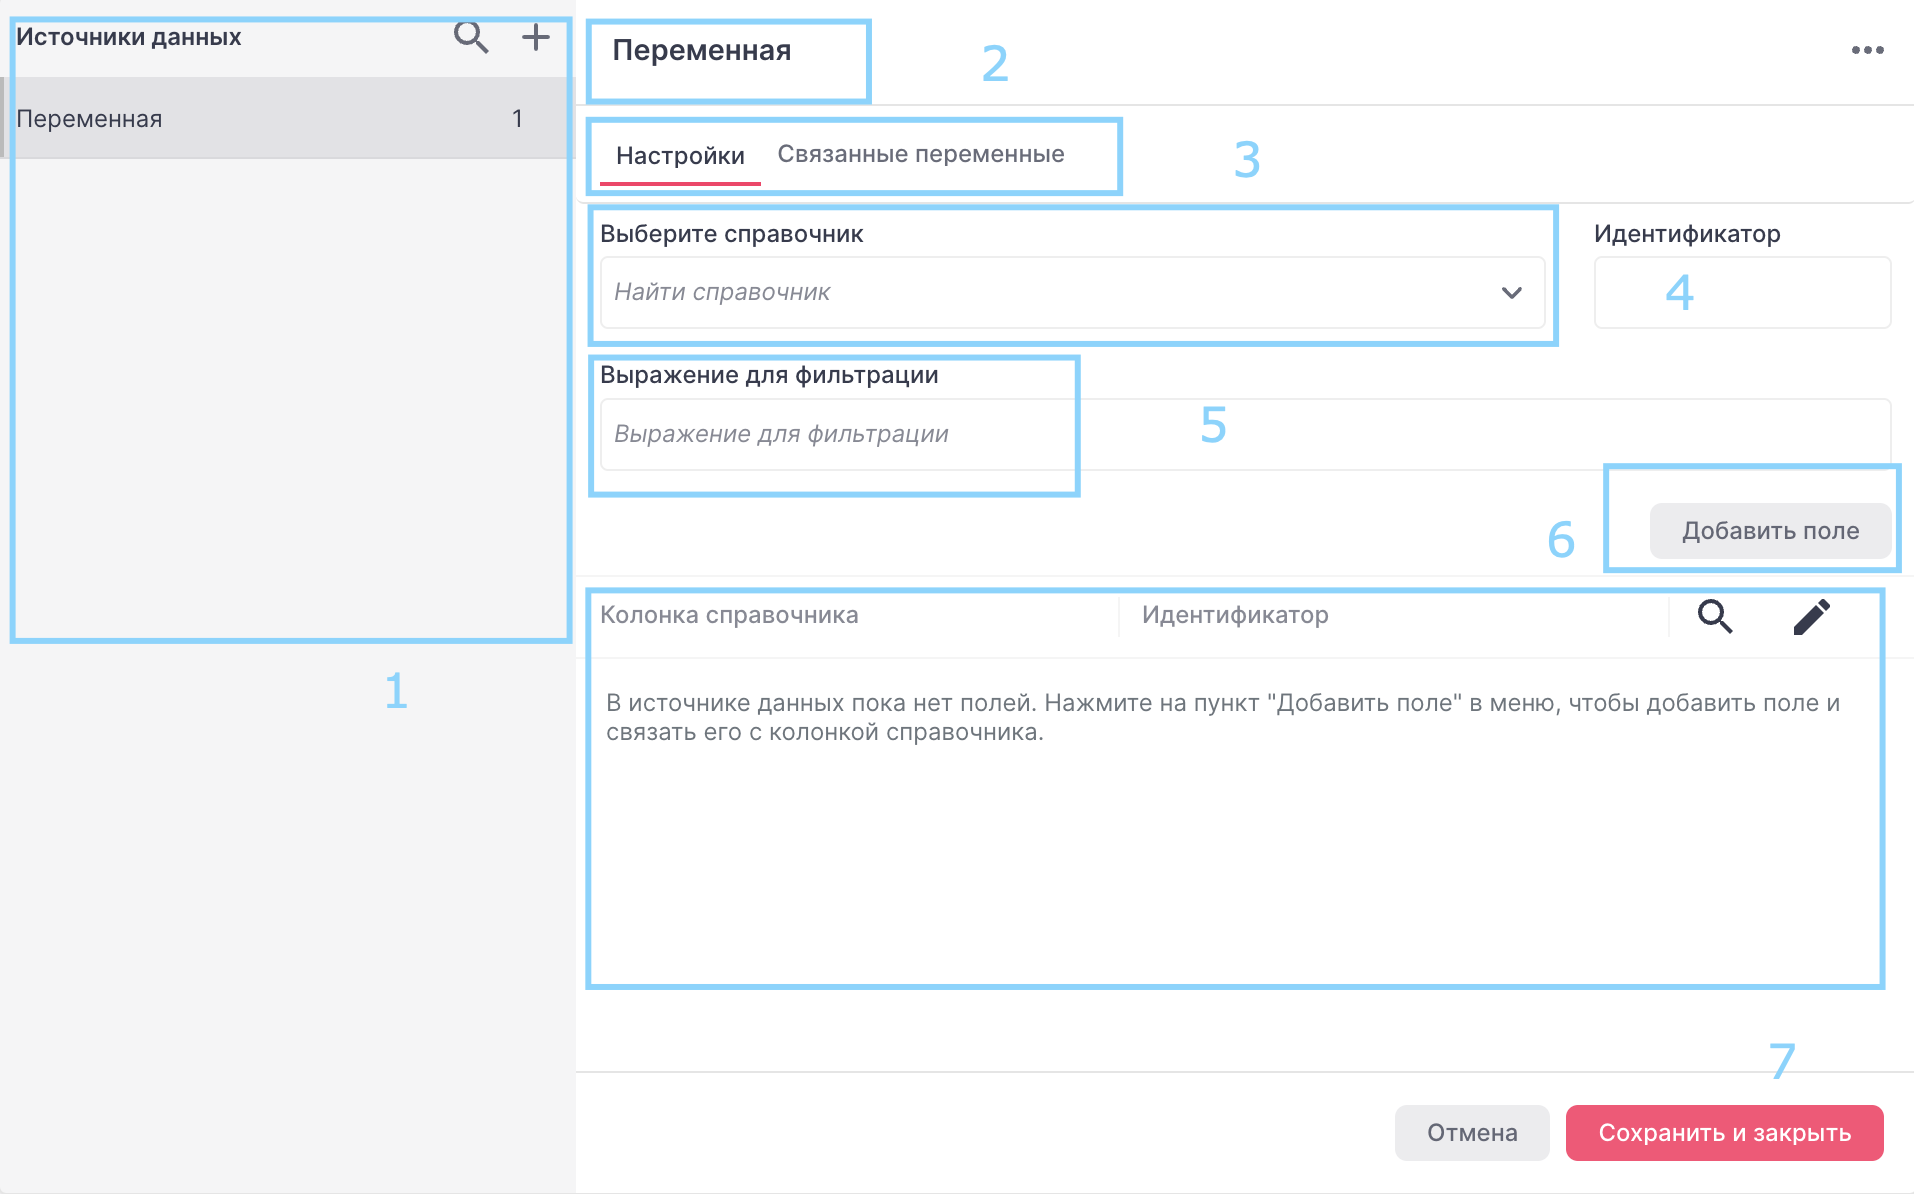This screenshot has width=1914, height=1194.
Task: Open the Связанные переменные tab
Action: point(920,155)
